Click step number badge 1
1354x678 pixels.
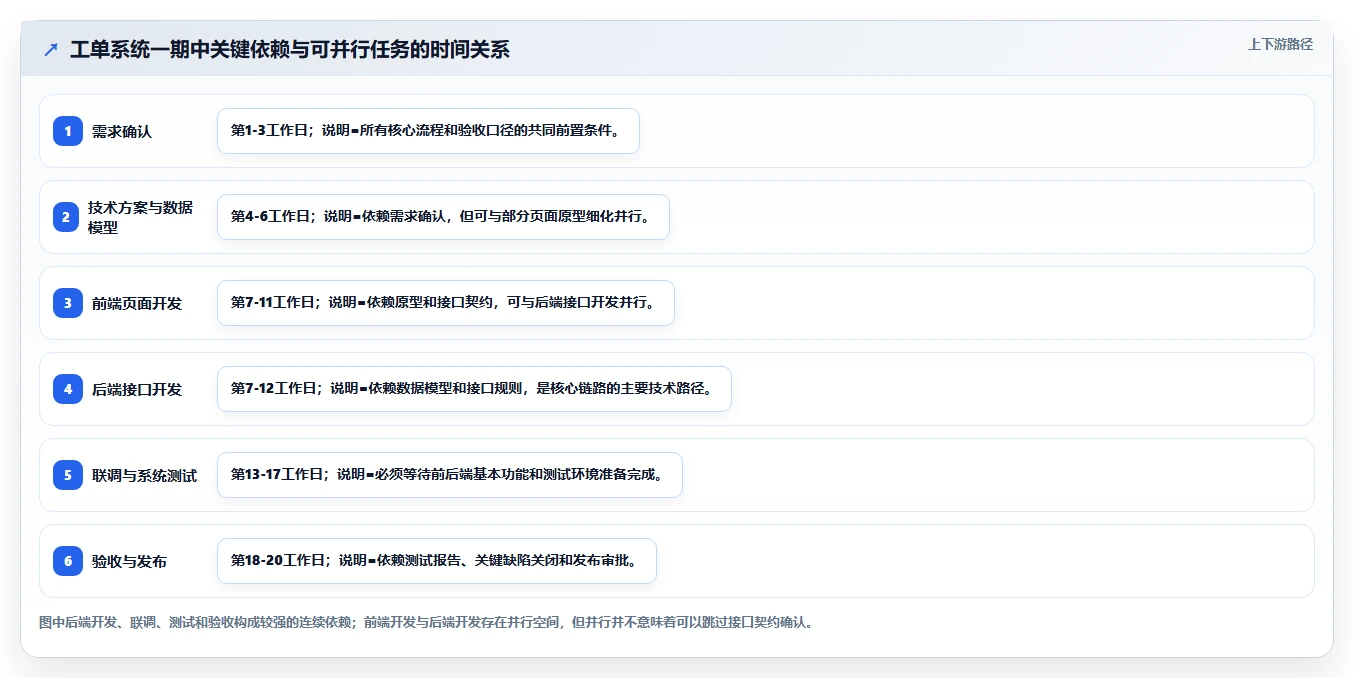click(x=68, y=131)
